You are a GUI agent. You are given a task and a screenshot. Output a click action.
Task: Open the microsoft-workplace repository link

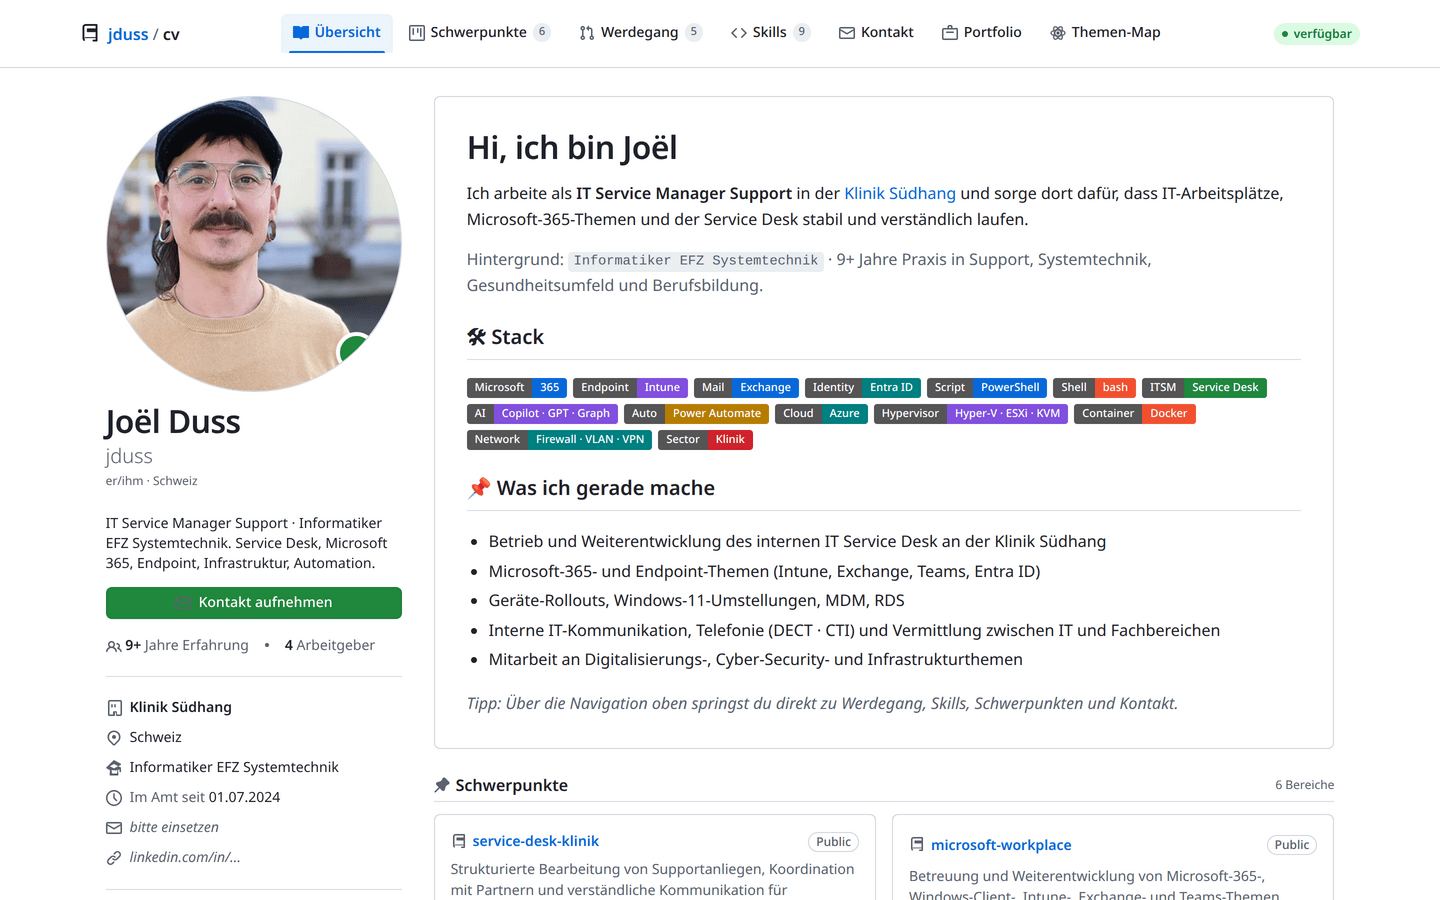click(x=1001, y=845)
